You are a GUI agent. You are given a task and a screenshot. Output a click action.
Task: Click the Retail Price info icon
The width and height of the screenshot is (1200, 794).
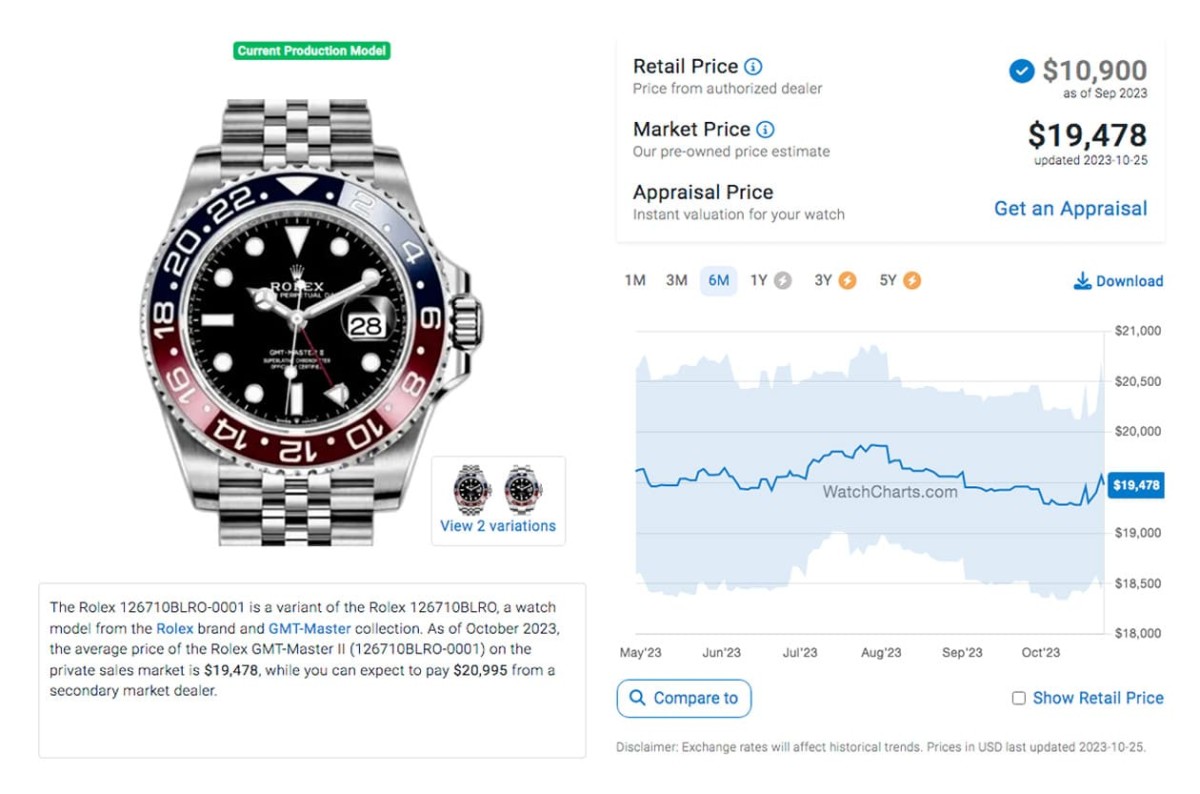[x=753, y=67]
